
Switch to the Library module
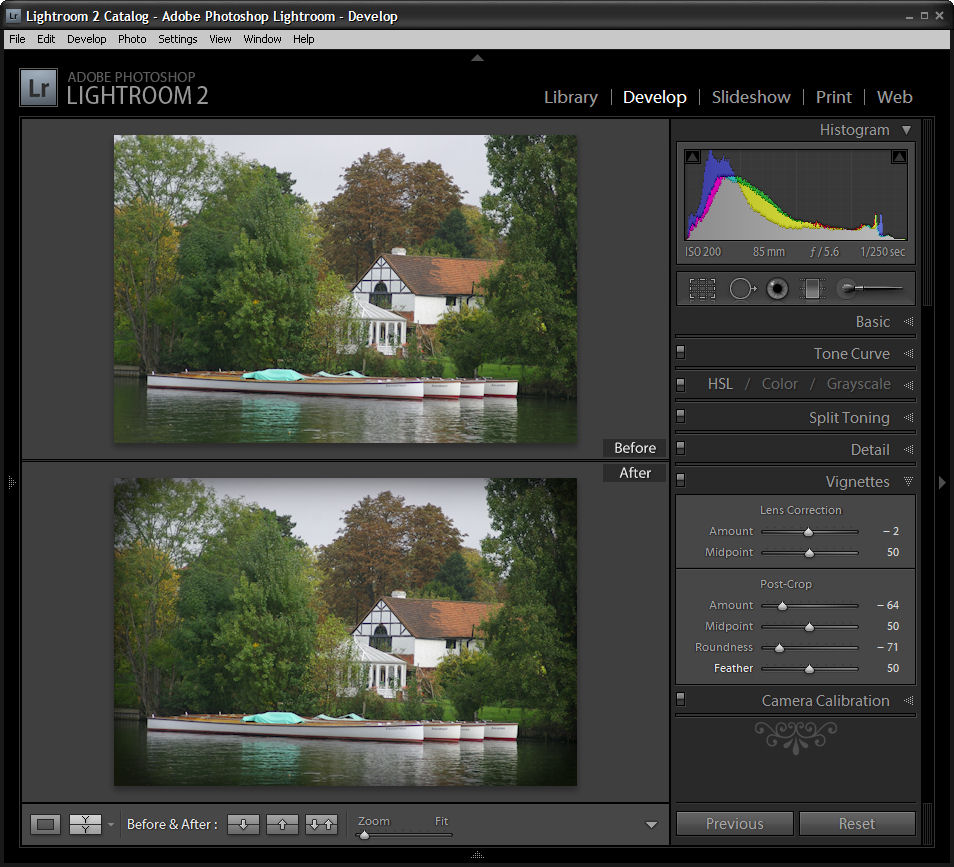pyautogui.click(x=571, y=97)
